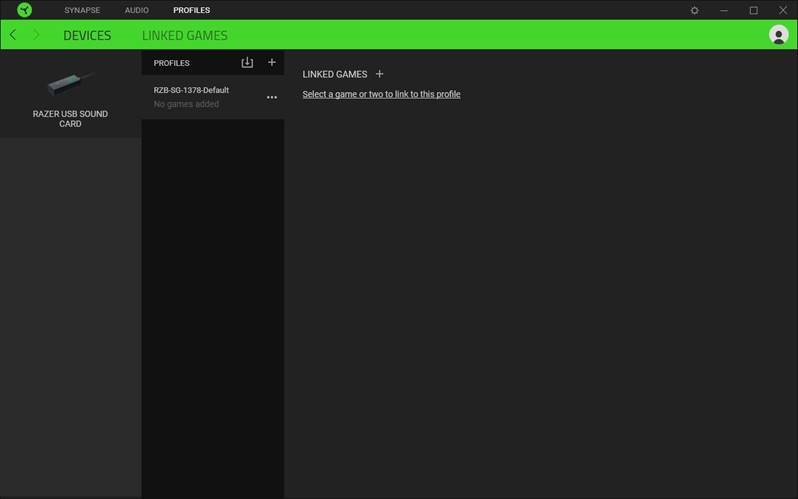Maximize the Synapse window
This screenshot has width=798, height=499.
coord(753,10)
